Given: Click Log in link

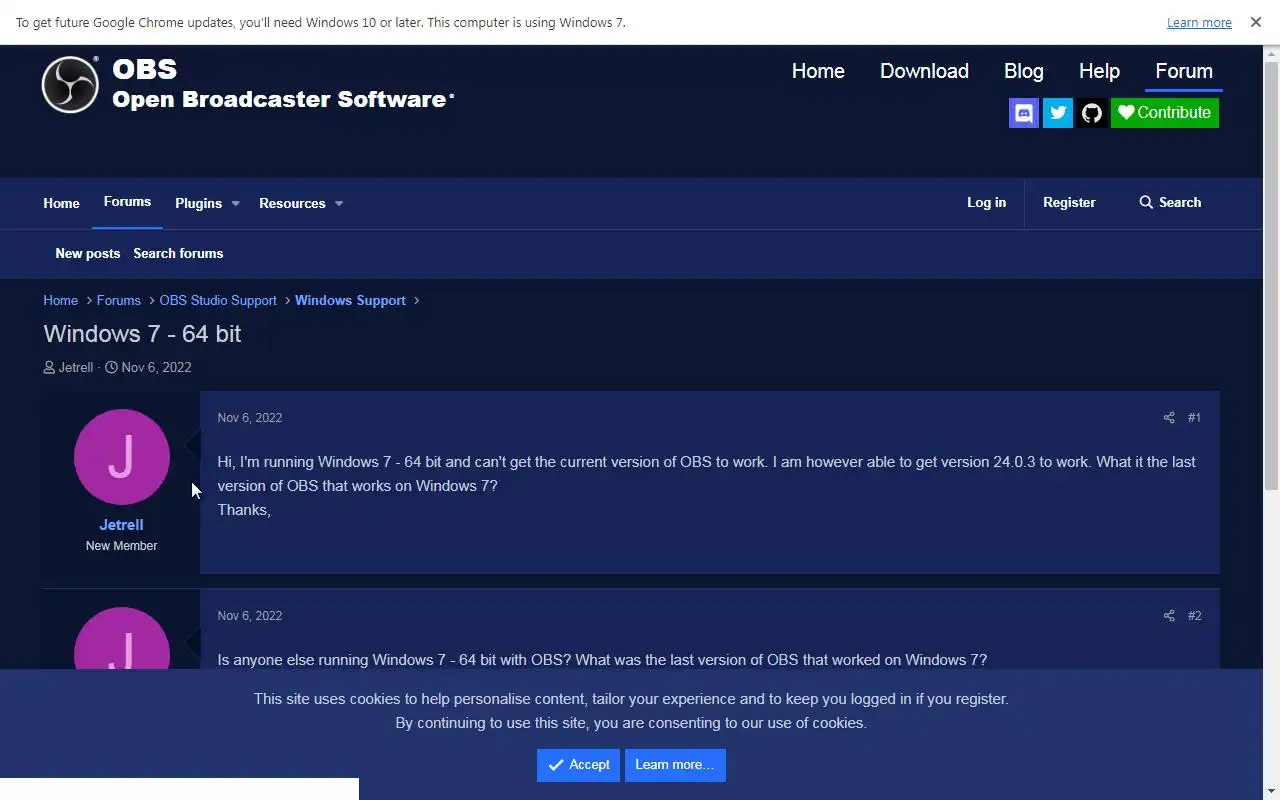Looking at the screenshot, I should point(986,202).
